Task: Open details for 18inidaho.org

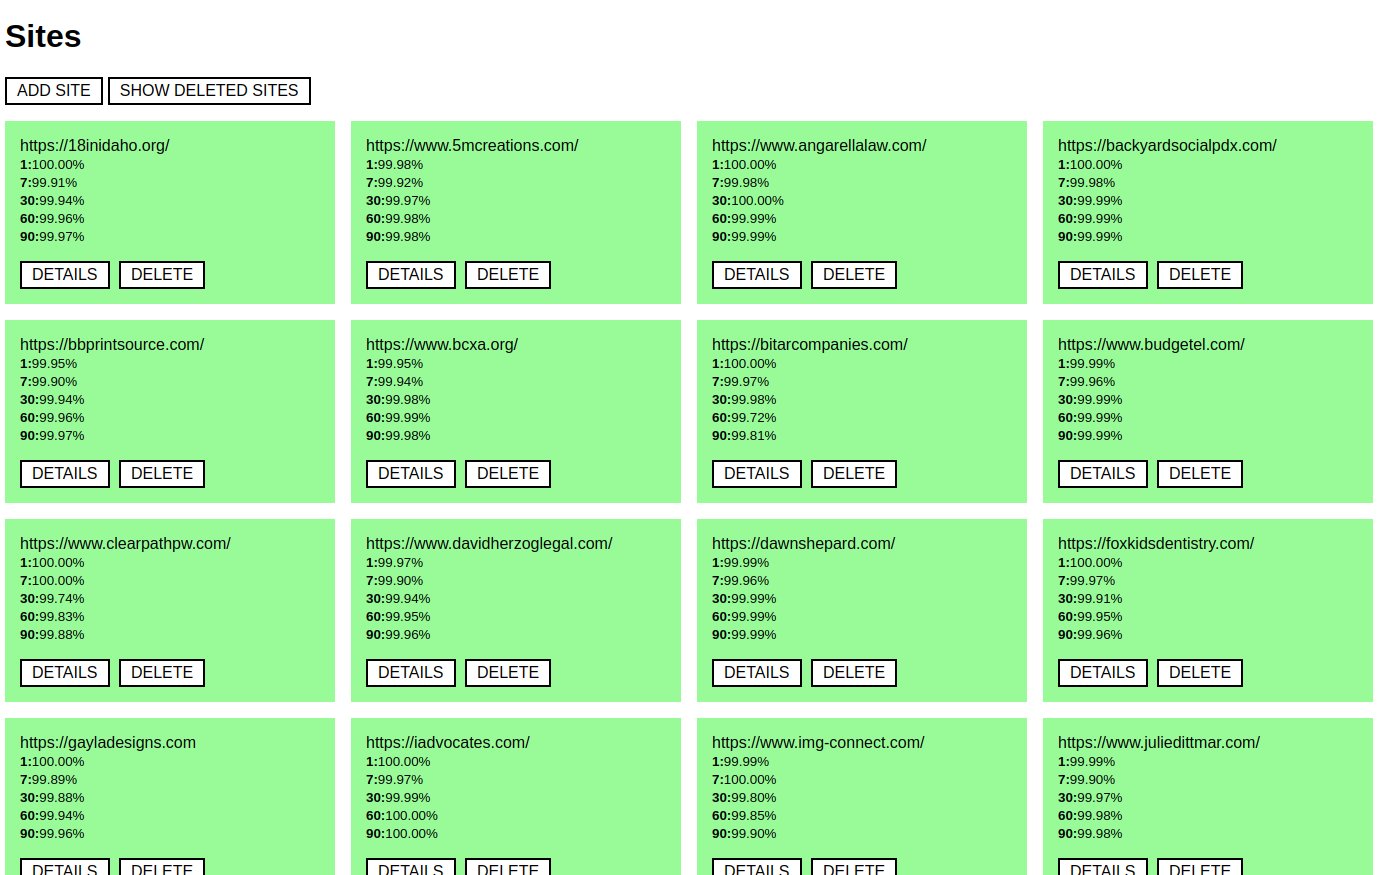Action: click(65, 275)
